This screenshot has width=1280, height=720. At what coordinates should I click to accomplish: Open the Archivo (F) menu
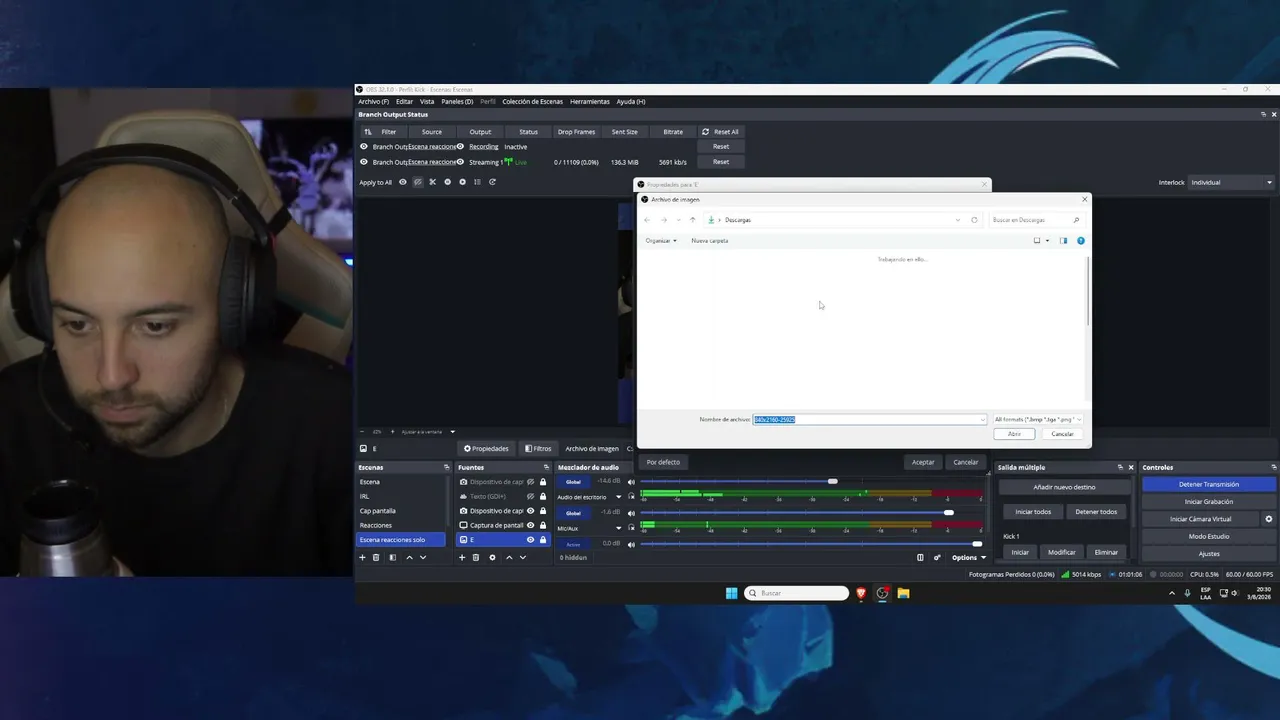[374, 101]
